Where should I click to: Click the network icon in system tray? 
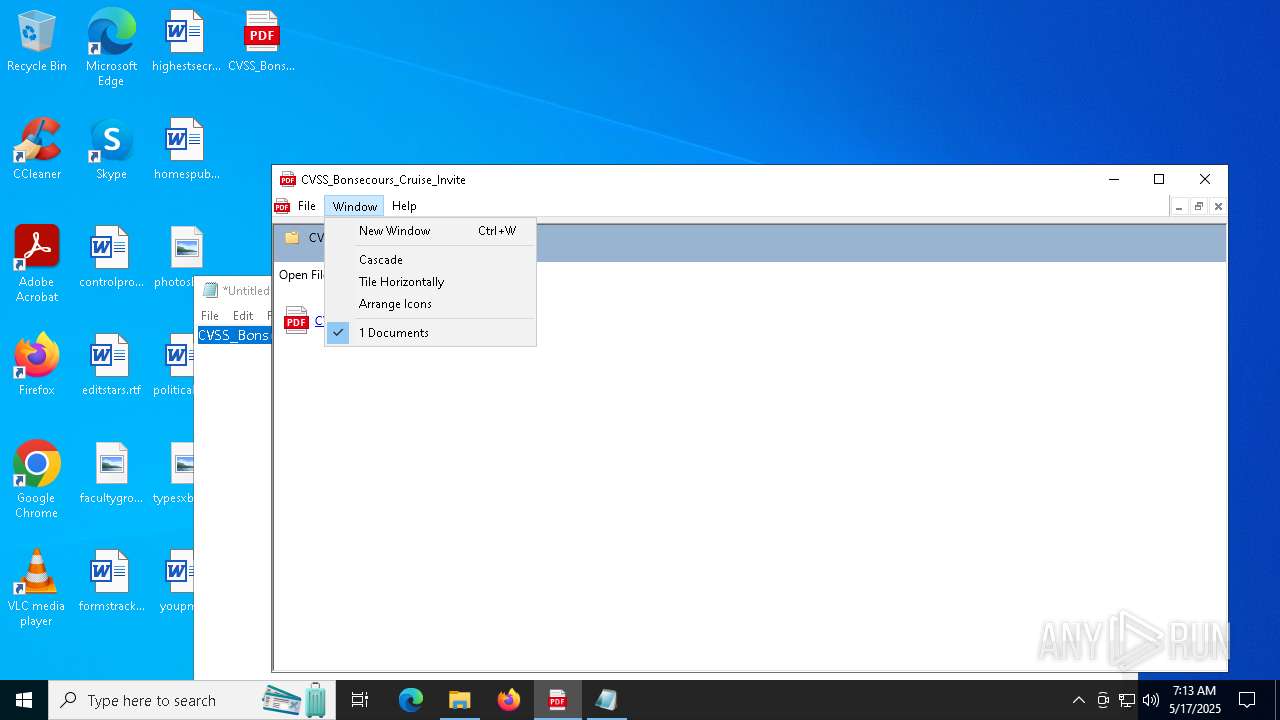tap(1127, 700)
